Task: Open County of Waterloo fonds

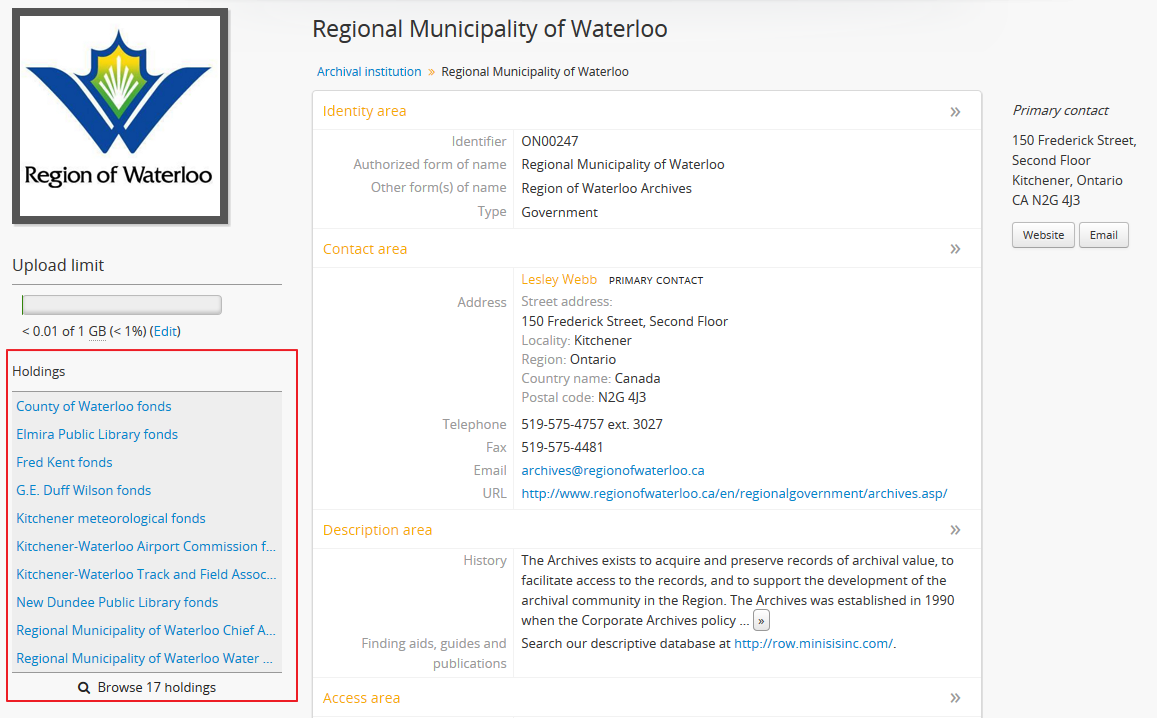Action: click(94, 407)
